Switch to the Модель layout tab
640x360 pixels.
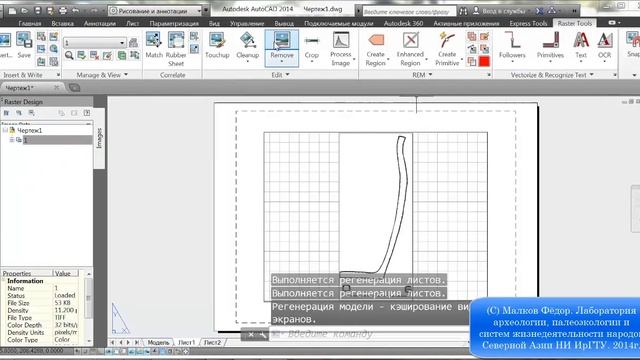[158, 342]
